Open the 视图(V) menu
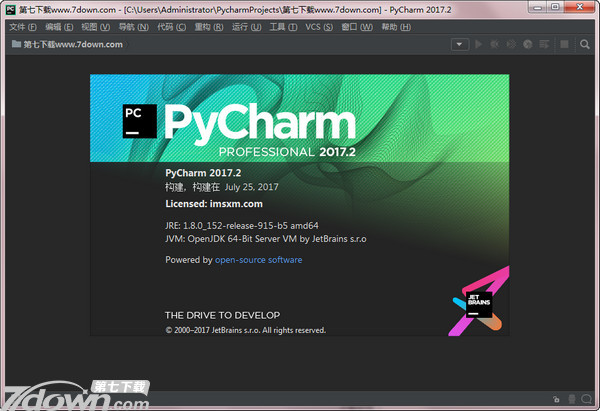Image resolution: width=600 pixels, height=411 pixels. tap(96, 27)
